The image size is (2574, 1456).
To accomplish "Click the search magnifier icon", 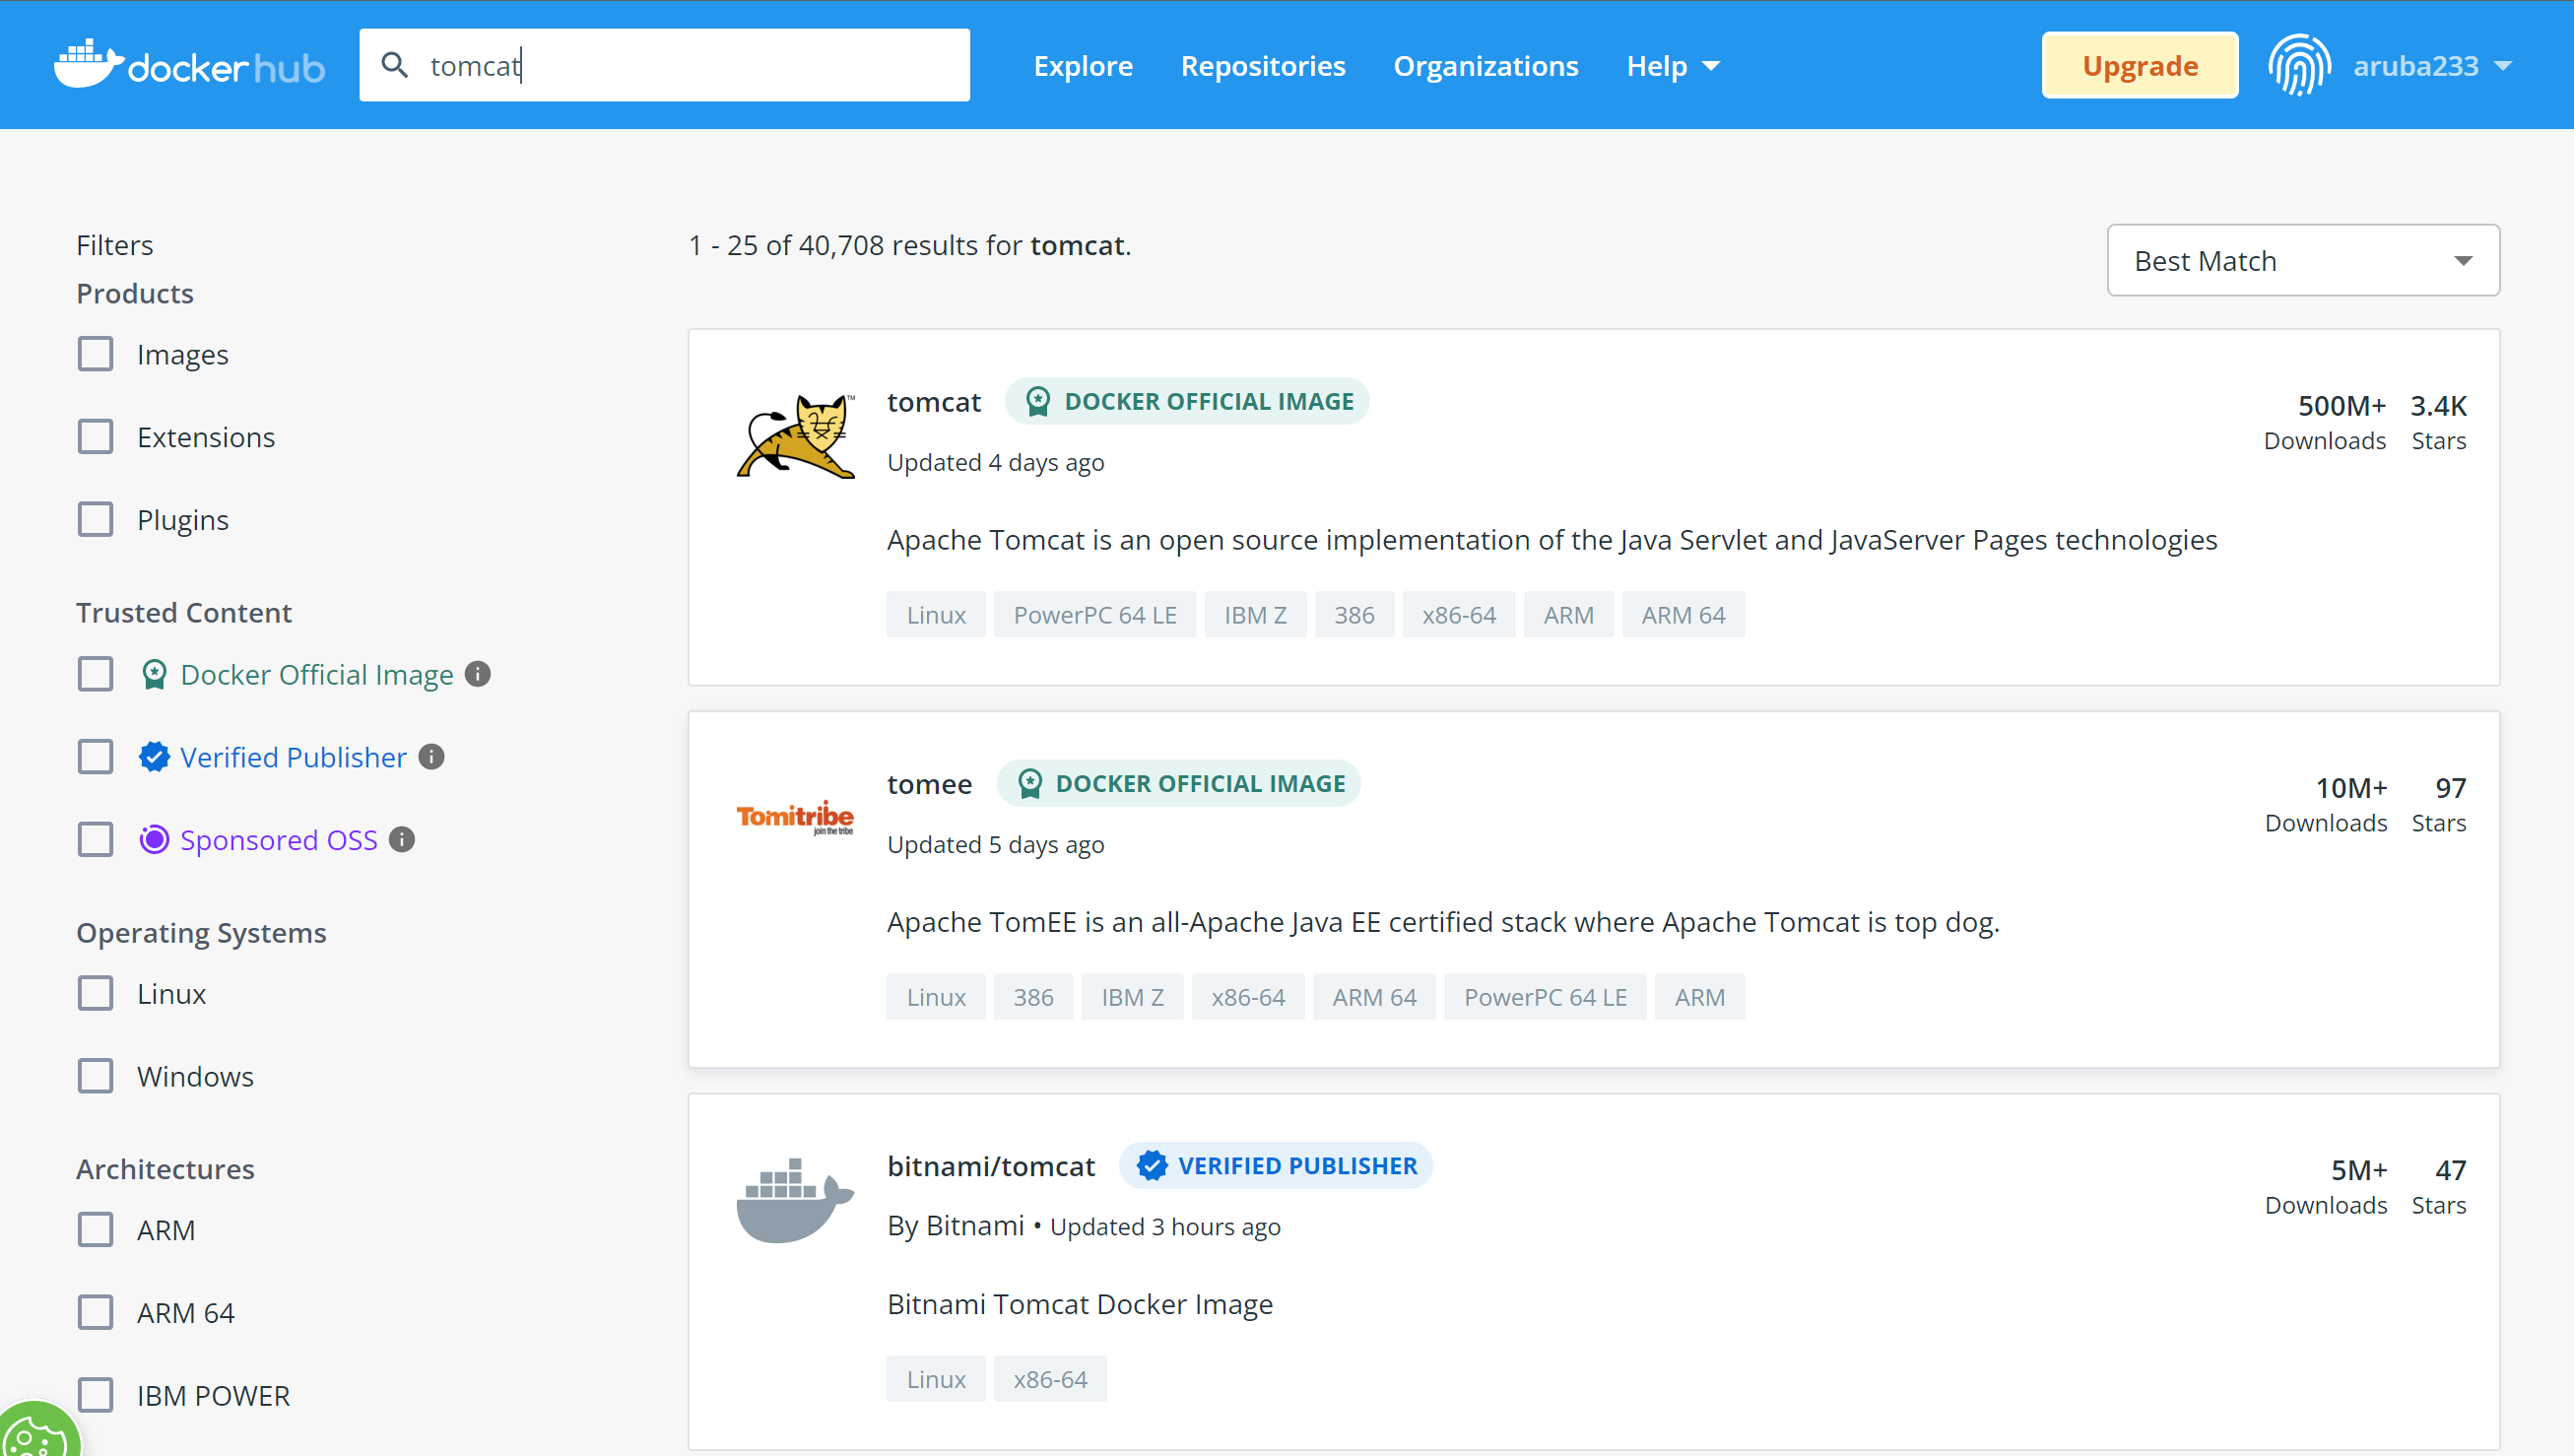I will click(395, 65).
